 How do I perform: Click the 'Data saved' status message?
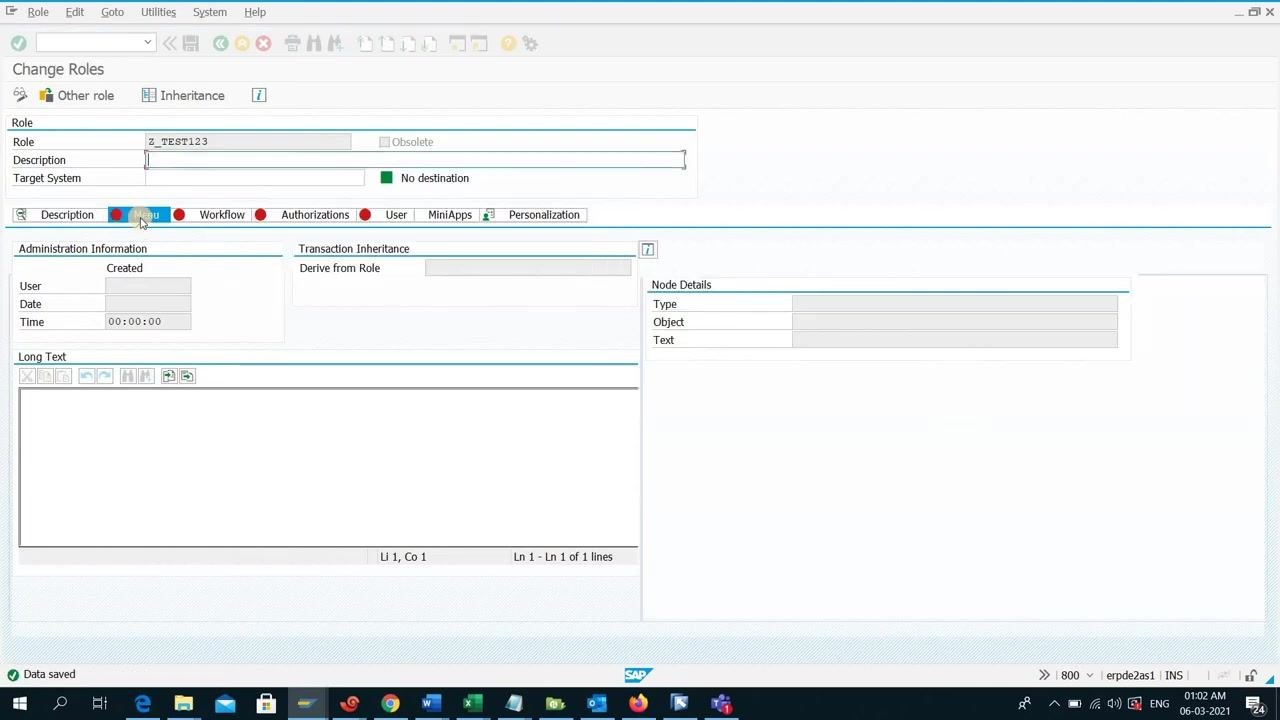[x=49, y=674]
